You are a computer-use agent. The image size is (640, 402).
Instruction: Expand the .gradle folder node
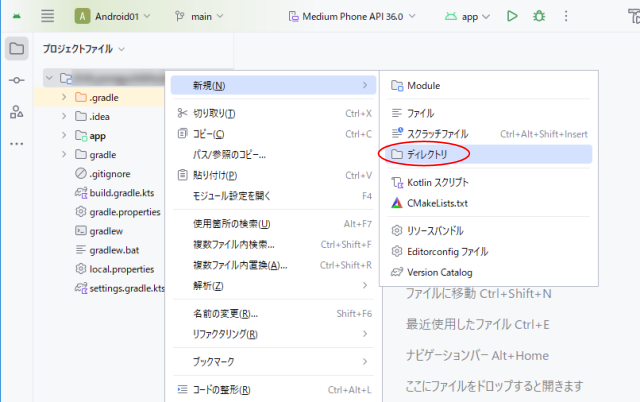pos(64,97)
